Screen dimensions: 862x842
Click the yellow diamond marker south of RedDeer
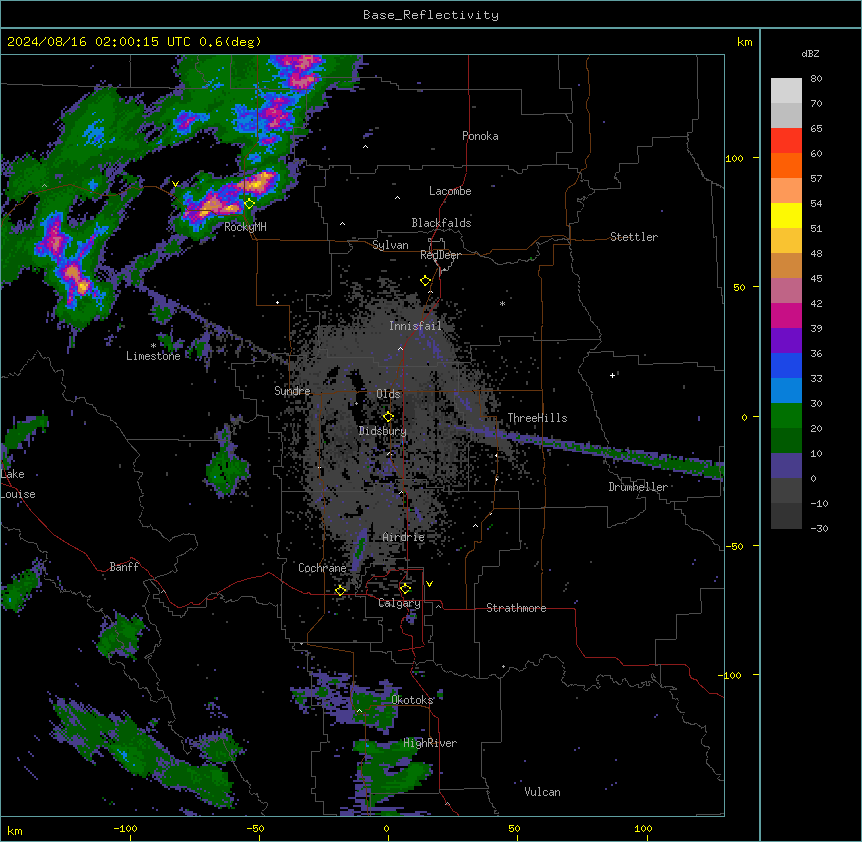[425, 281]
